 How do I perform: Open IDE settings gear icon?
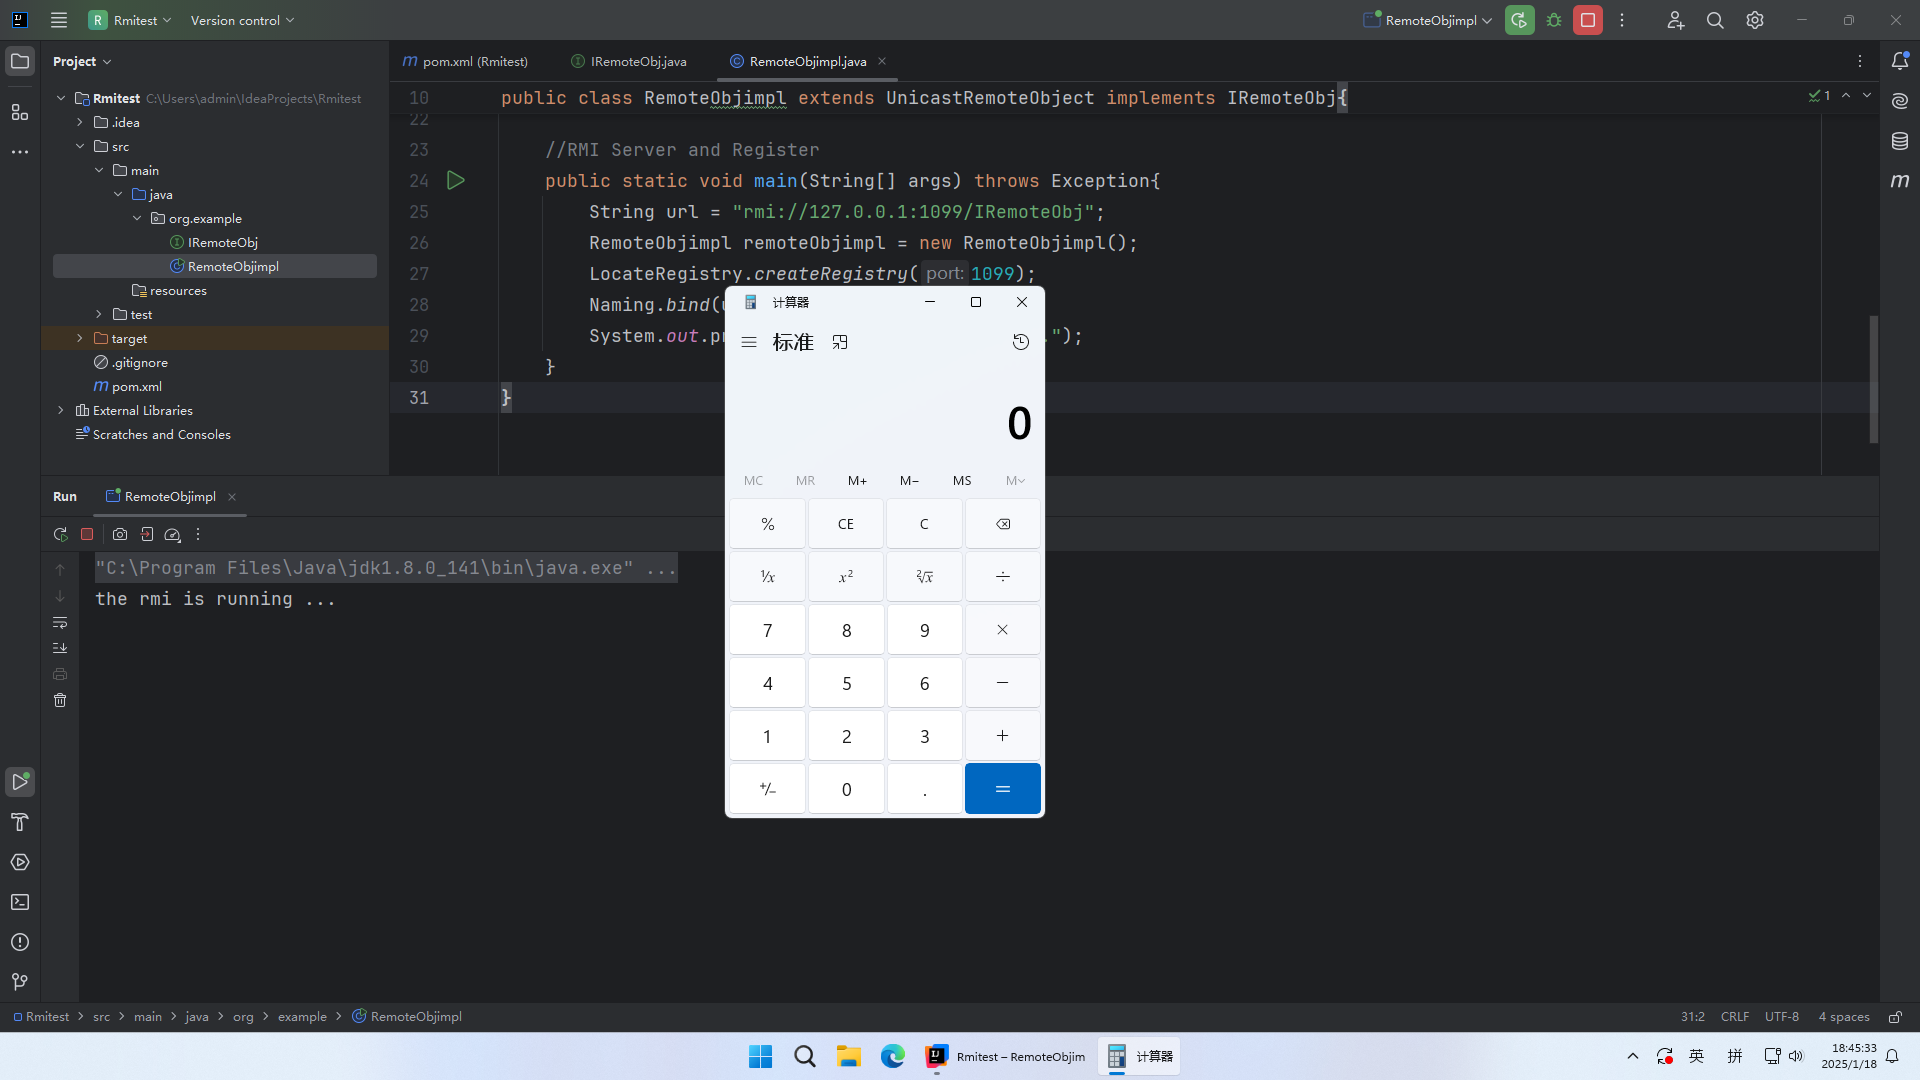tap(1755, 20)
